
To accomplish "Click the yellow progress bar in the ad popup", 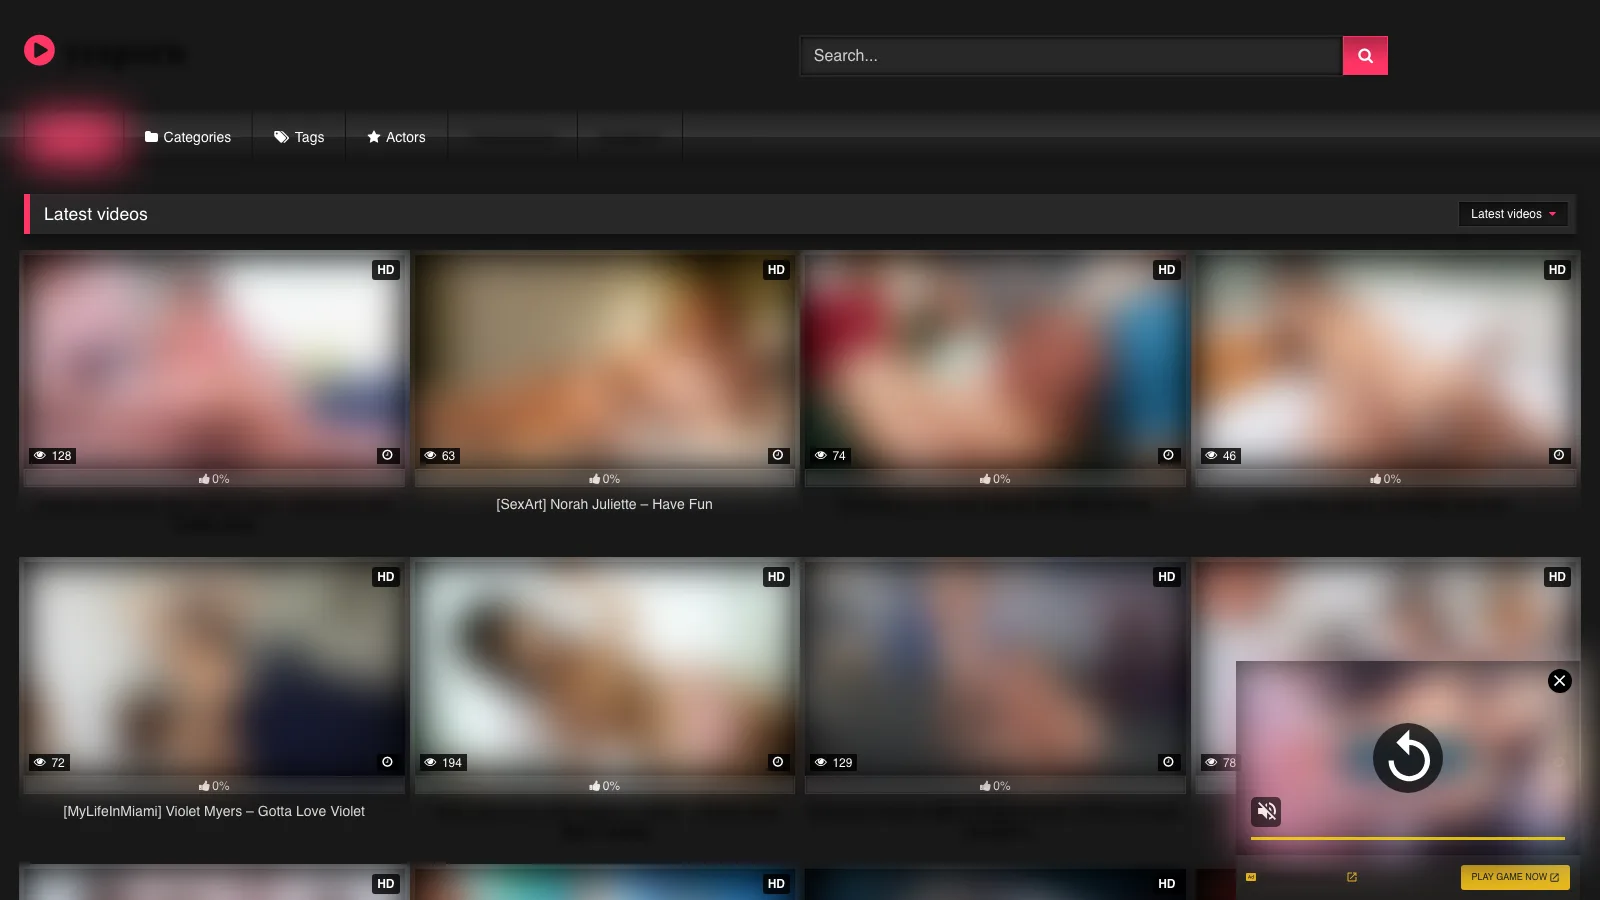I will [1408, 838].
